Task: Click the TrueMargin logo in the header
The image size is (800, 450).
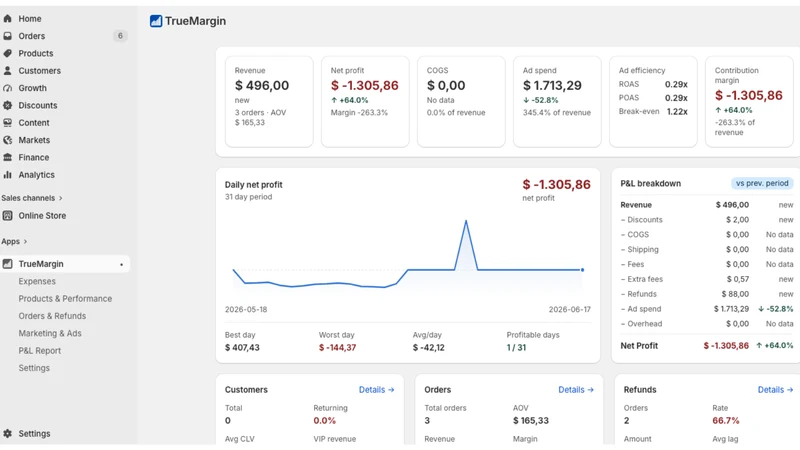Action: [x=156, y=21]
